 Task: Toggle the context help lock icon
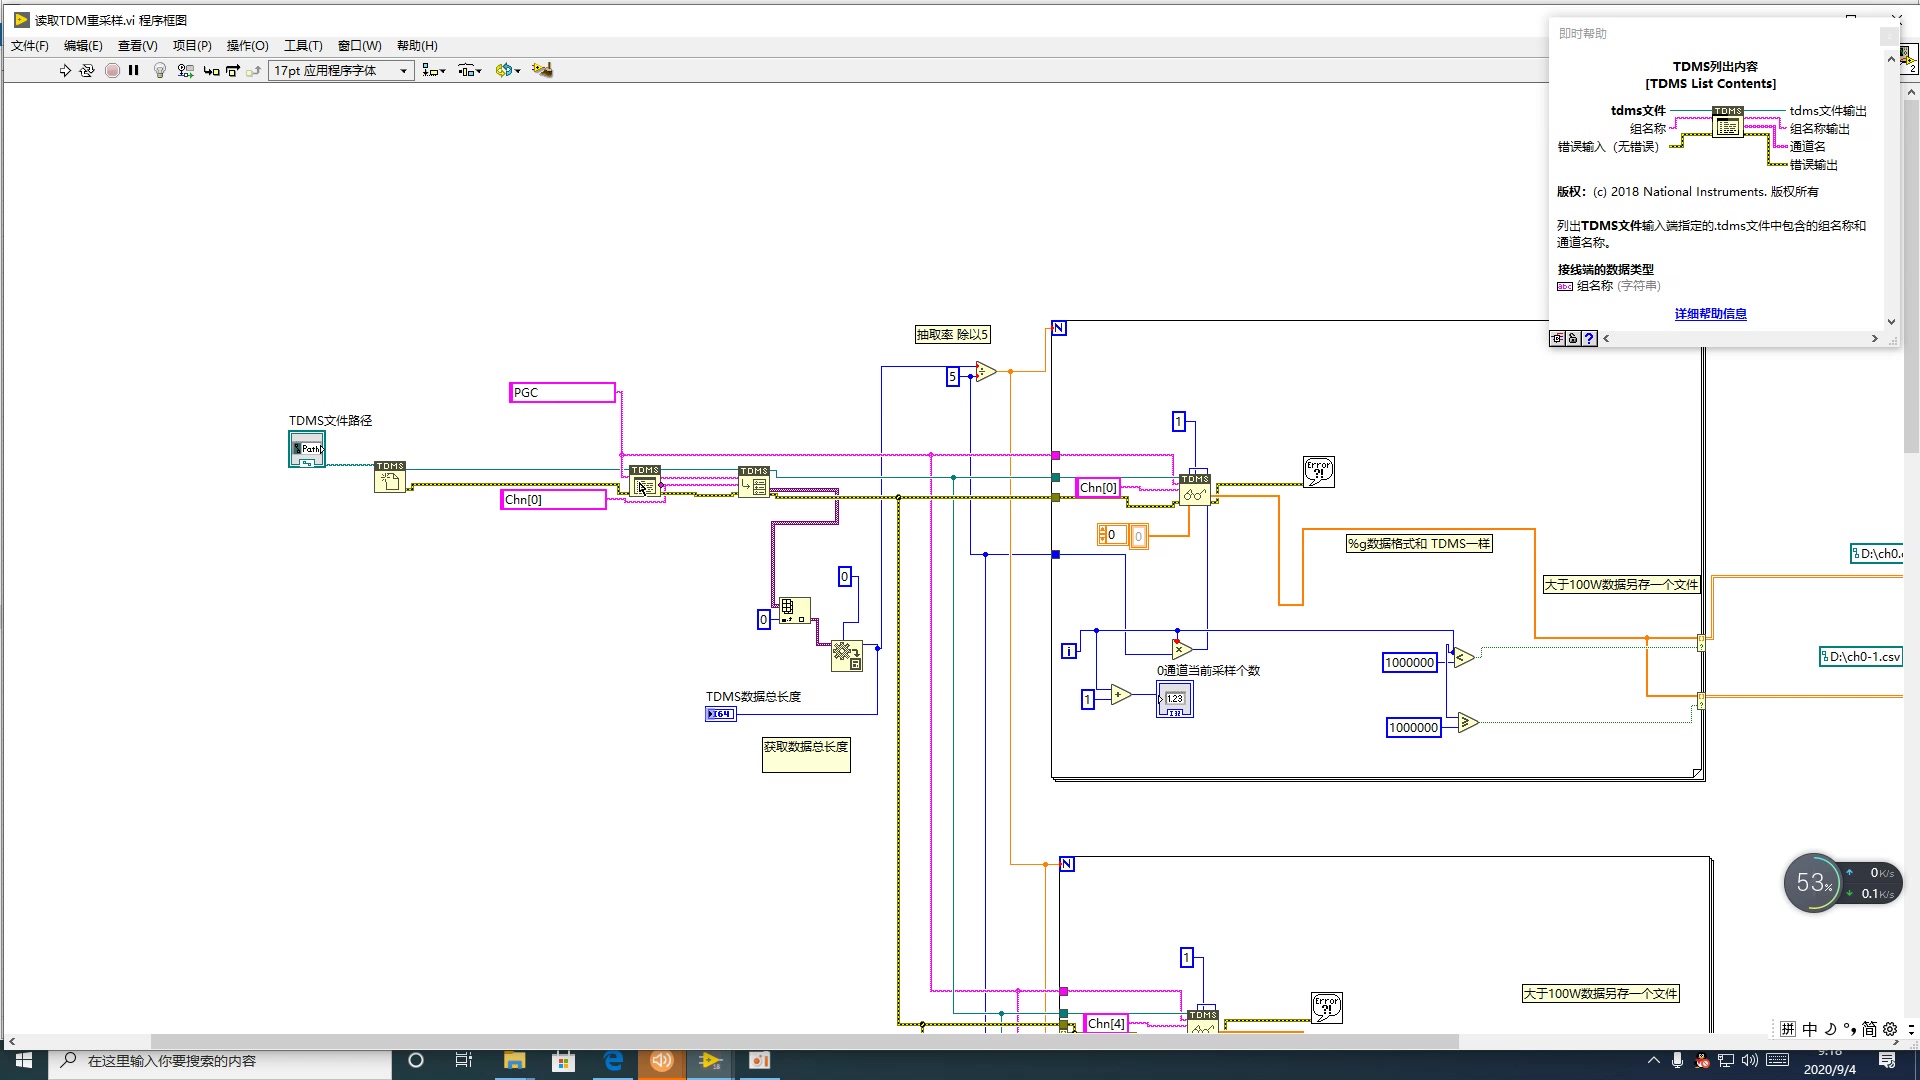click(x=1573, y=338)
